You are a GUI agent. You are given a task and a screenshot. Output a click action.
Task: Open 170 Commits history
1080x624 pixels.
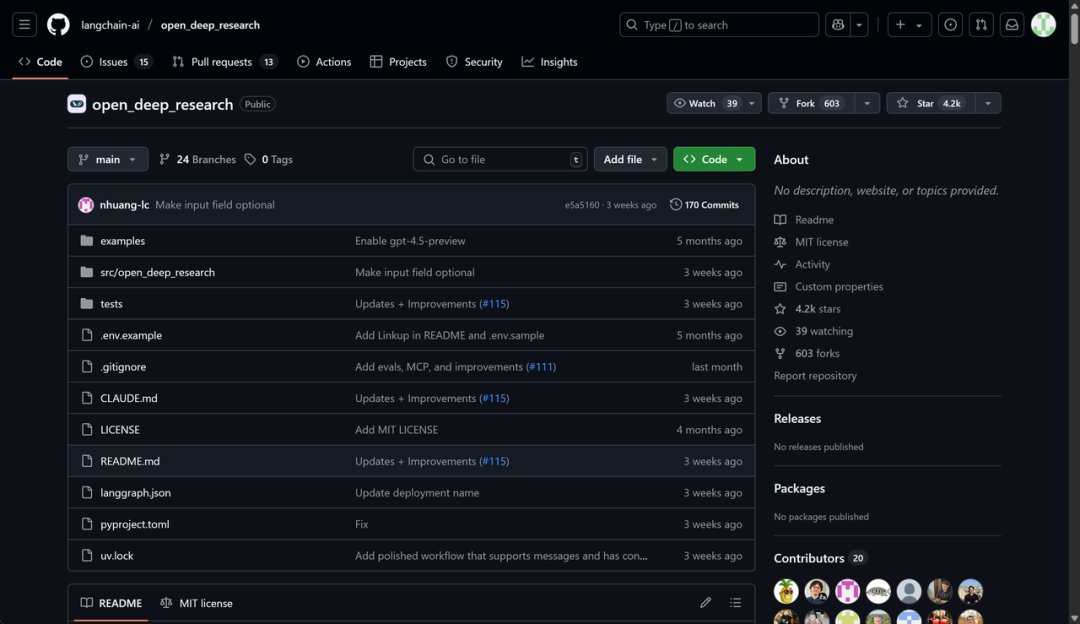click(704, 205)
